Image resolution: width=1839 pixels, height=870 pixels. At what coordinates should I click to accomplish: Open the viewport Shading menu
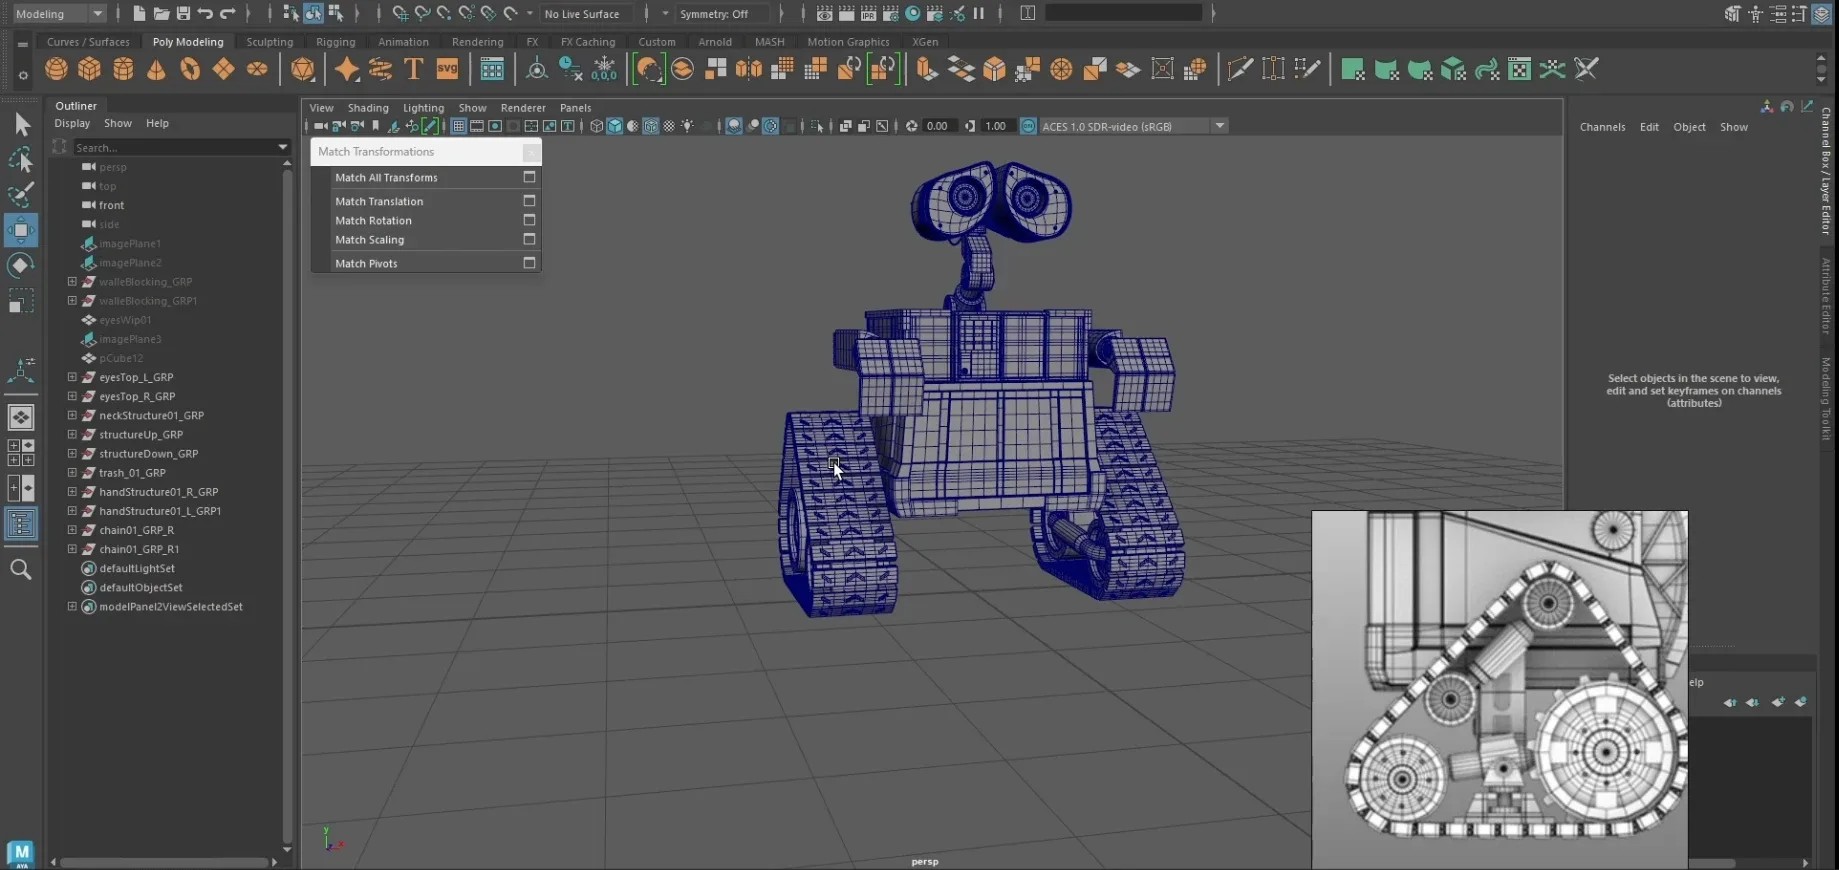tap(368, 108)
